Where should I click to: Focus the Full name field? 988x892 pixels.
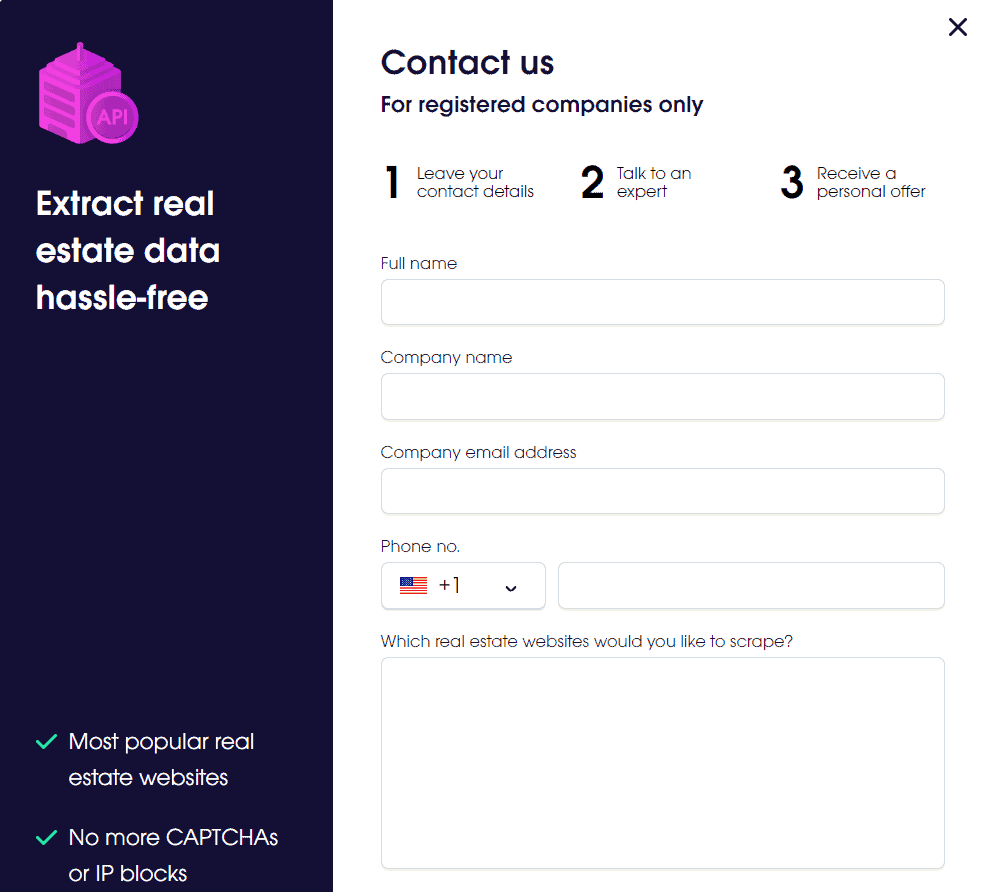(x=662, y=302)
